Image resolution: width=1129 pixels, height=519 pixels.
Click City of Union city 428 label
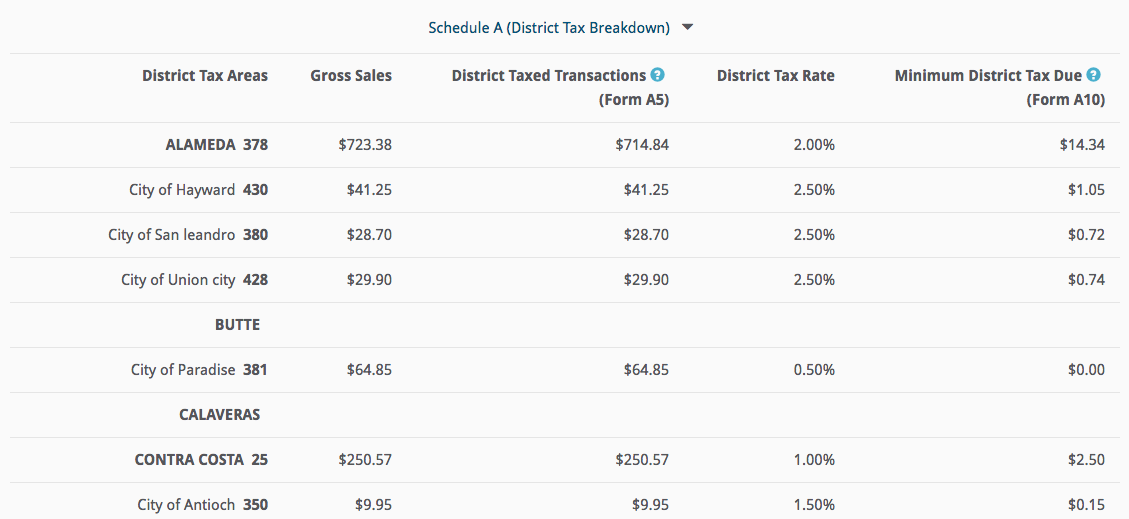coord(194,279)
